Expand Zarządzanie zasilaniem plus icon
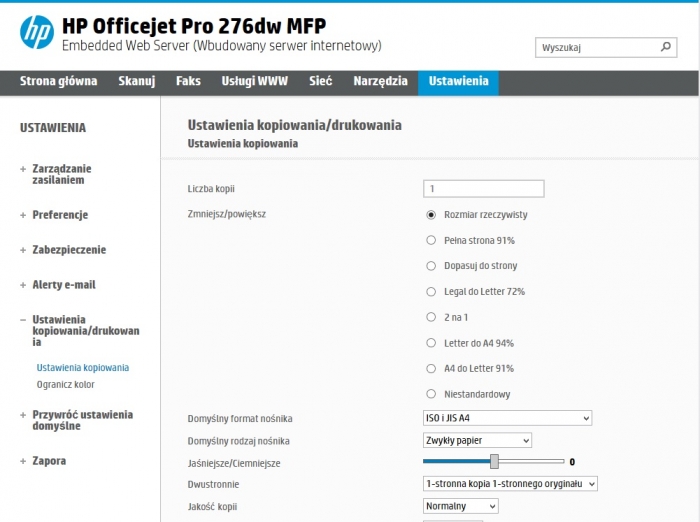 [x=23, y=169]
